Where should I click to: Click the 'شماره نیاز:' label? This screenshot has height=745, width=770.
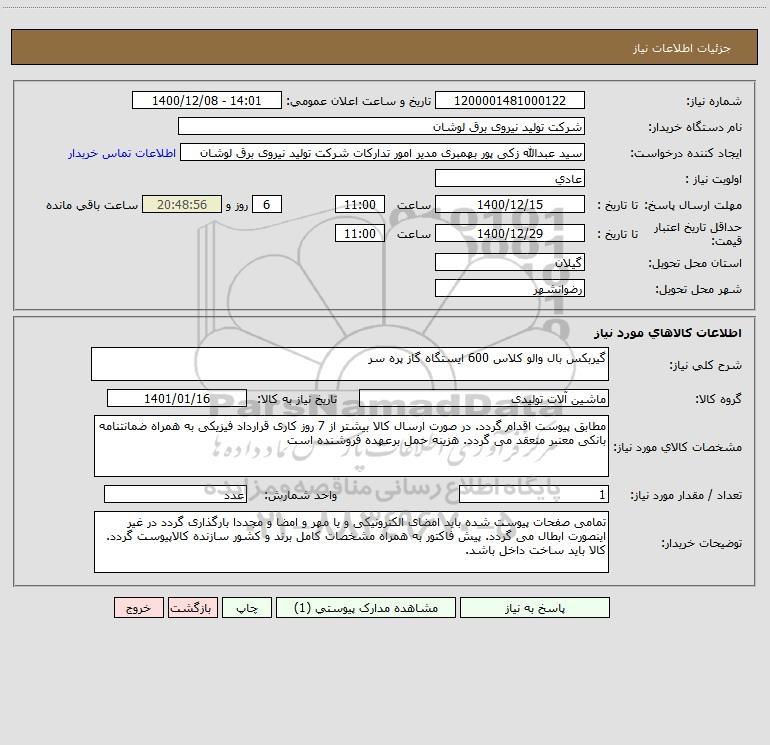coord(714,101)
